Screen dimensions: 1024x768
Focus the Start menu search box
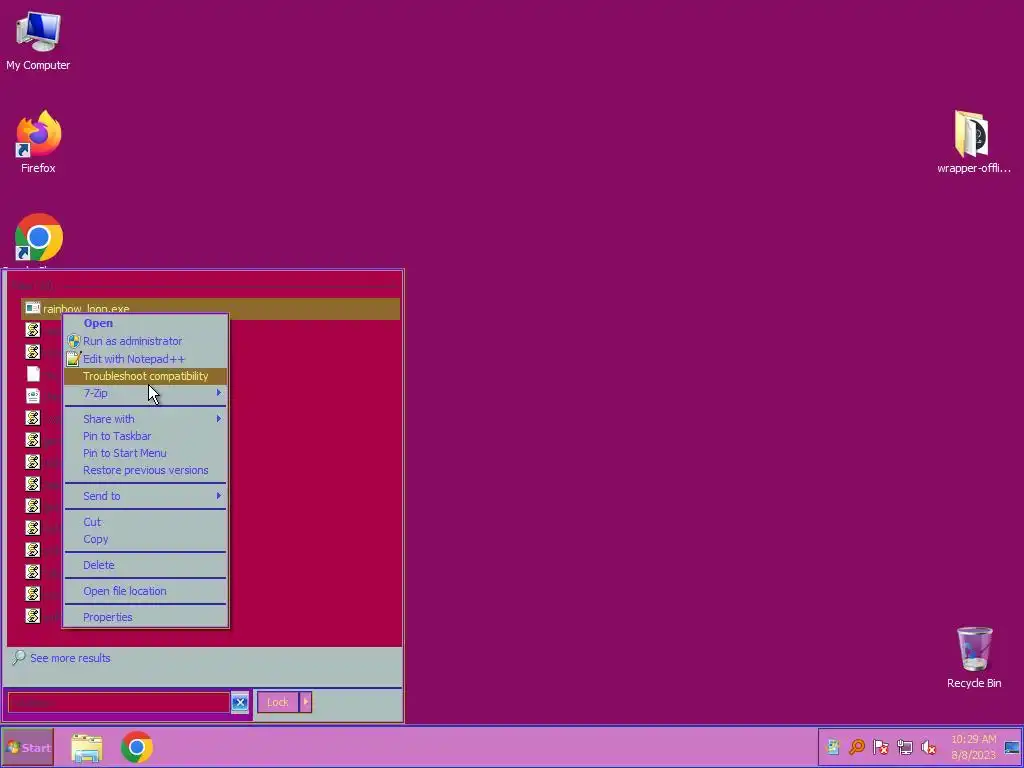point(119,703)
